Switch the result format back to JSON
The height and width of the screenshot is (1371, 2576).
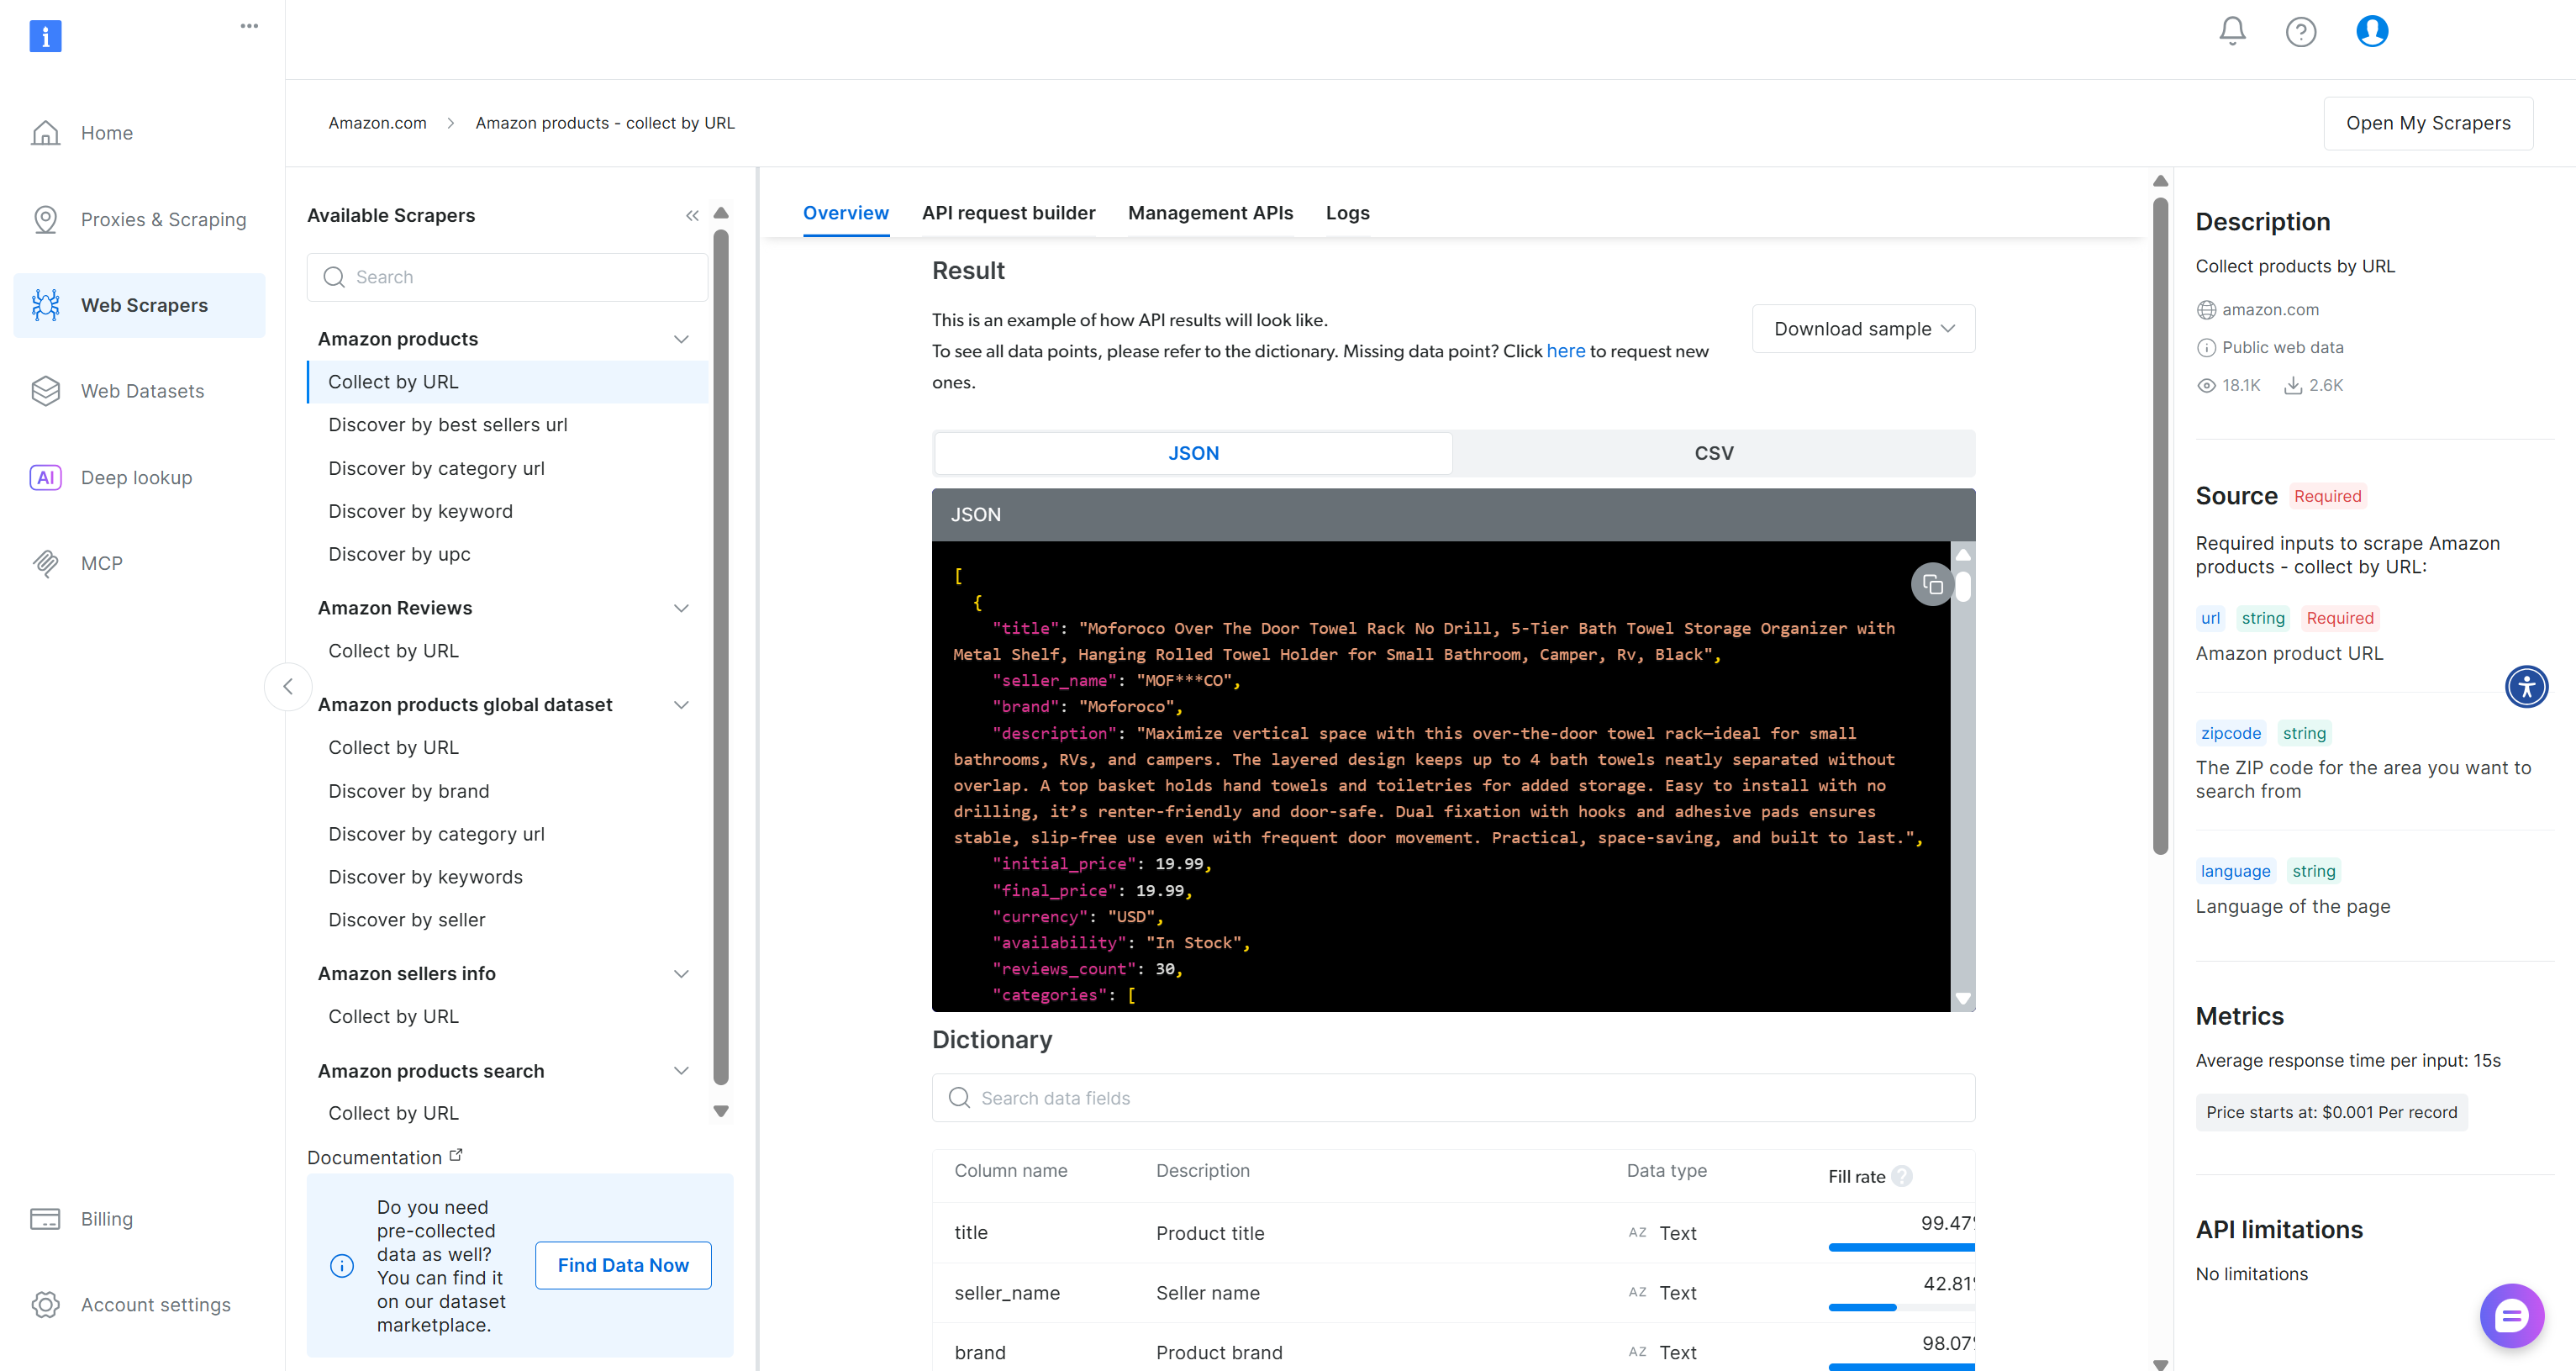tap(1193, 452)
